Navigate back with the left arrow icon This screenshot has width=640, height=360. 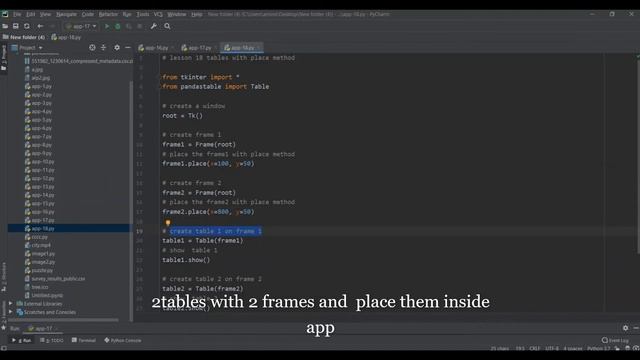[x=40, y=26]
